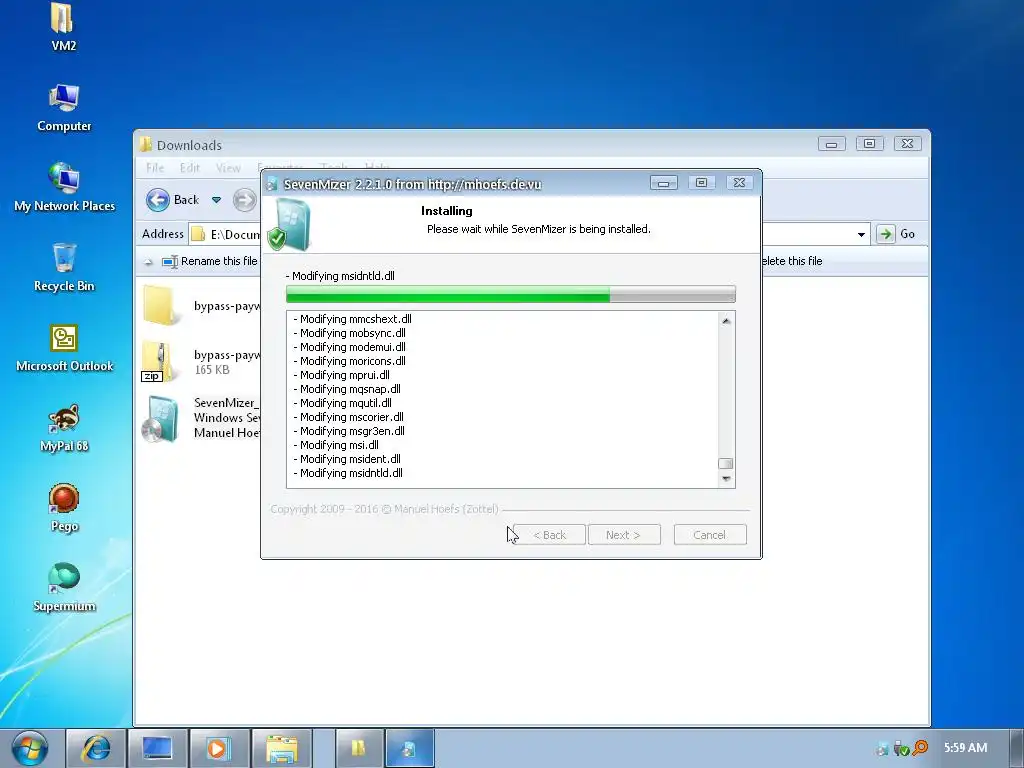Collapse the file tasks pane chevron

point(148,262)
